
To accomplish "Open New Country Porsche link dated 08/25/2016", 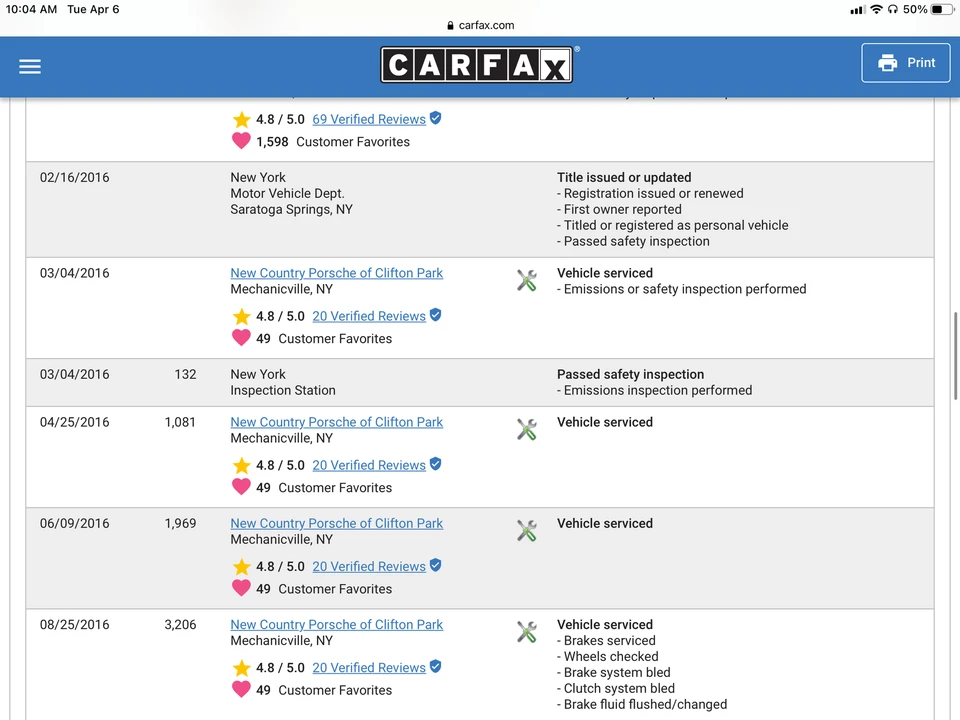I will click(x=336, y=624).
